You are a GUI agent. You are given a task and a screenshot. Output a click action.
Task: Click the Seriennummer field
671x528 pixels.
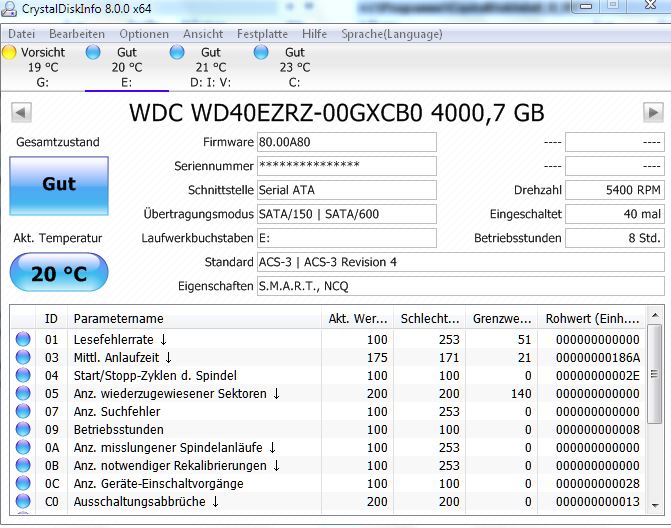click(347, 166)
